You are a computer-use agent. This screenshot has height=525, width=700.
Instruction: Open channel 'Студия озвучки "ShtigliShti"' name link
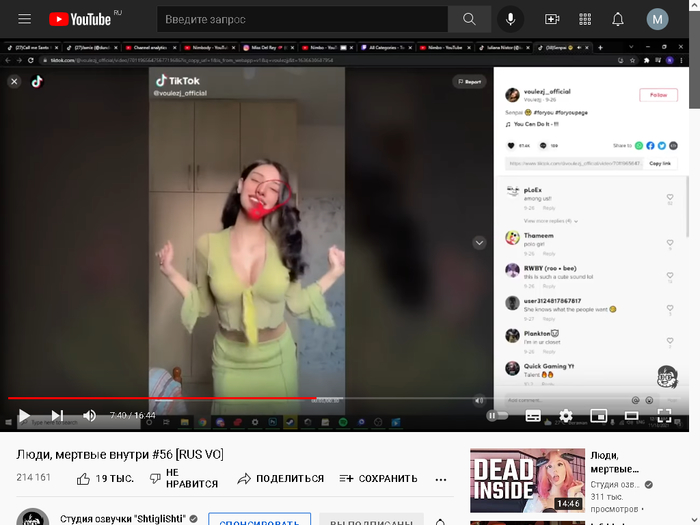click(123, 519)
